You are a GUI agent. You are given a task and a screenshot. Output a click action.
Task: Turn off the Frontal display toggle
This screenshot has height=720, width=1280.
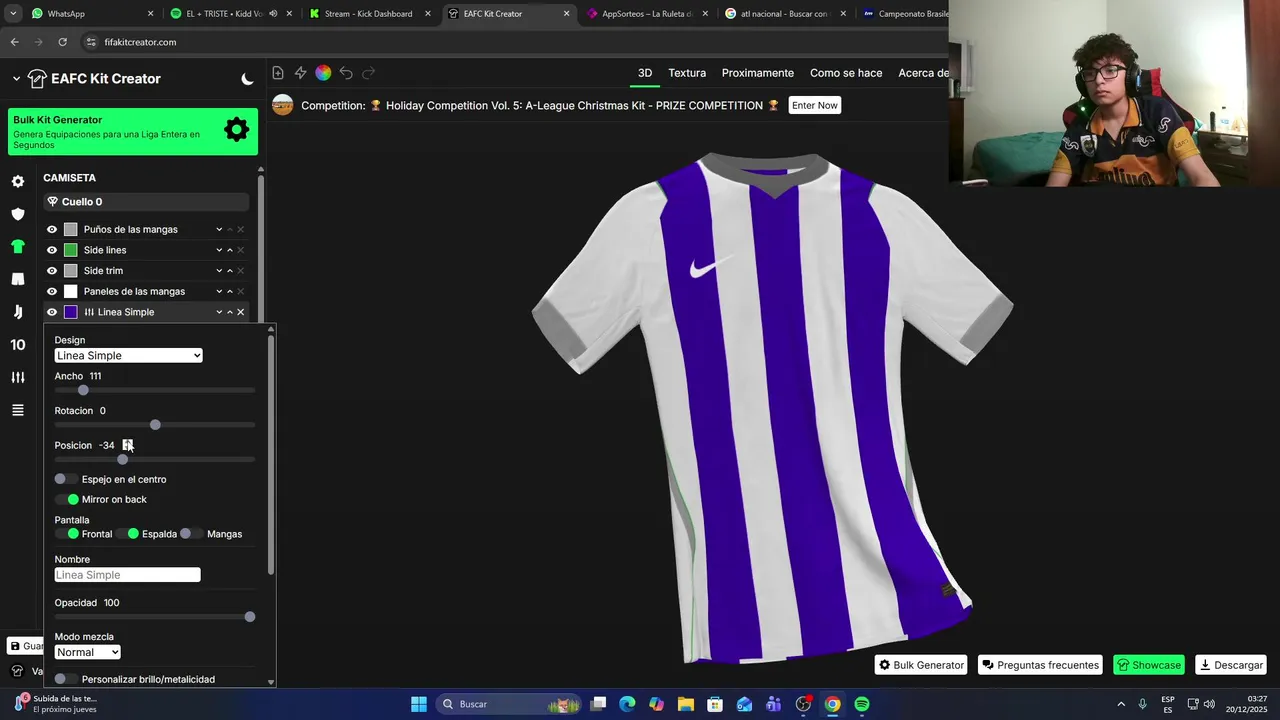coord(66,534)
